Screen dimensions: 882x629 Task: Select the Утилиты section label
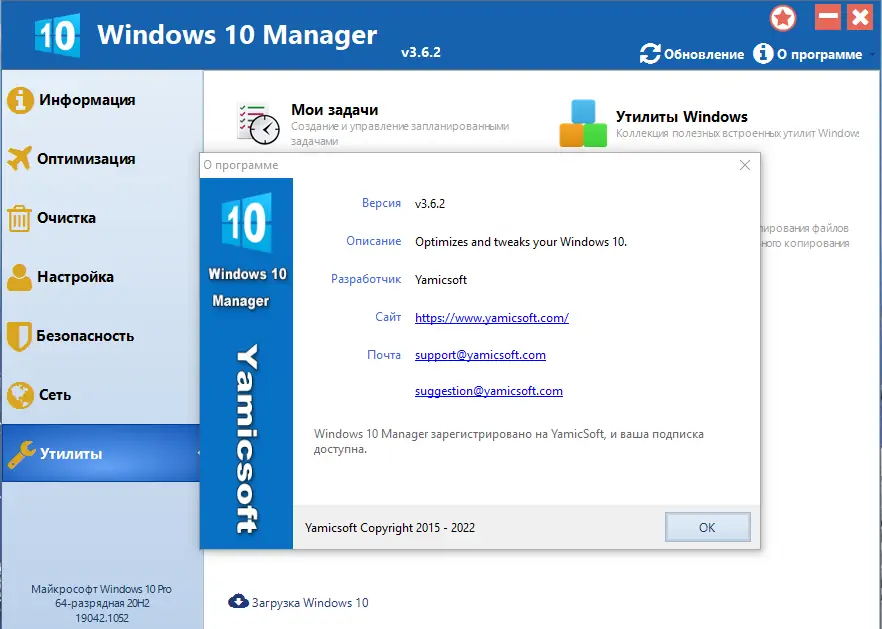(71, 454)
